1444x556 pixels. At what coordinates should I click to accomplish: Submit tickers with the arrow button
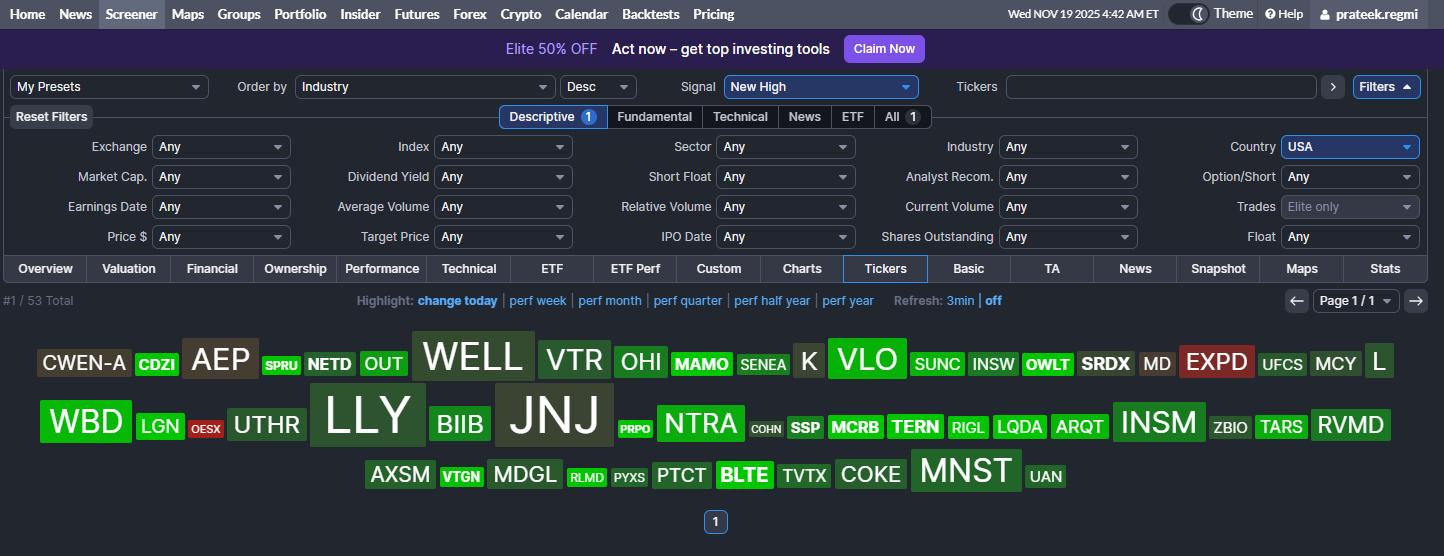tap(1332, 87)
